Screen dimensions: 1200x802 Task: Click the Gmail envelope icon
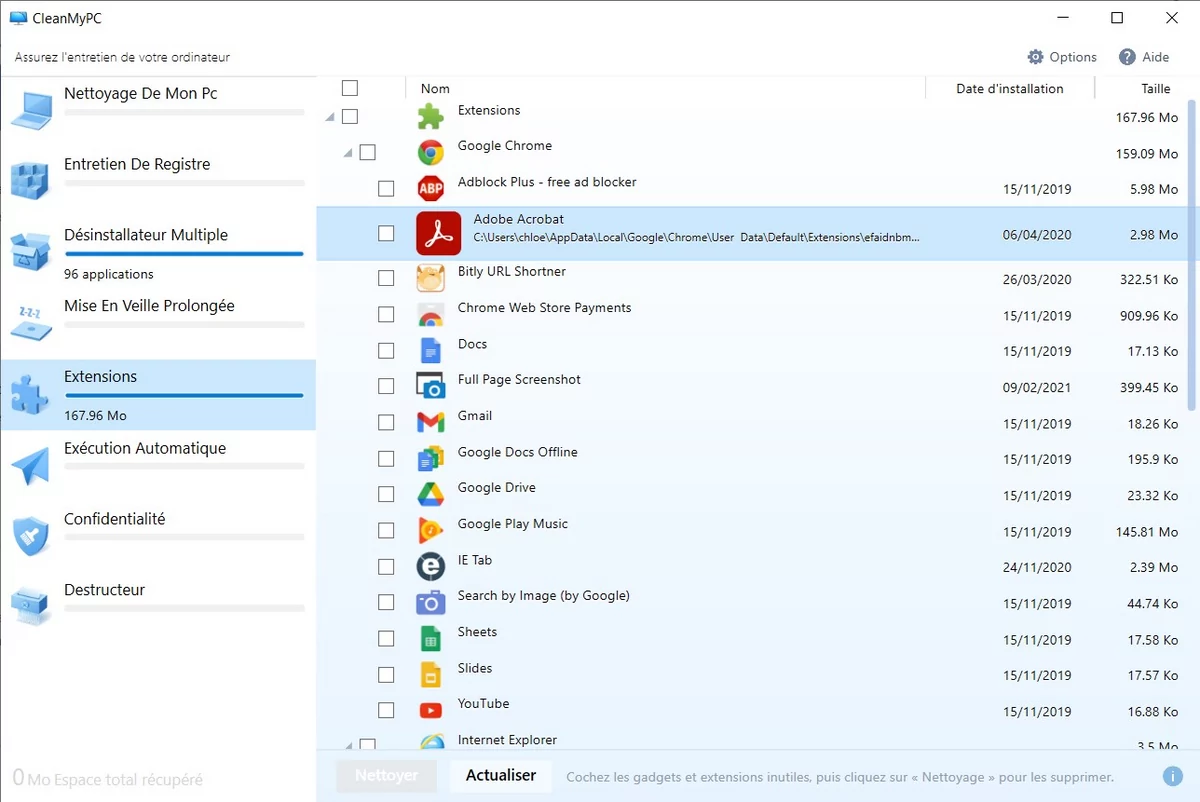(x=431, y=422)
